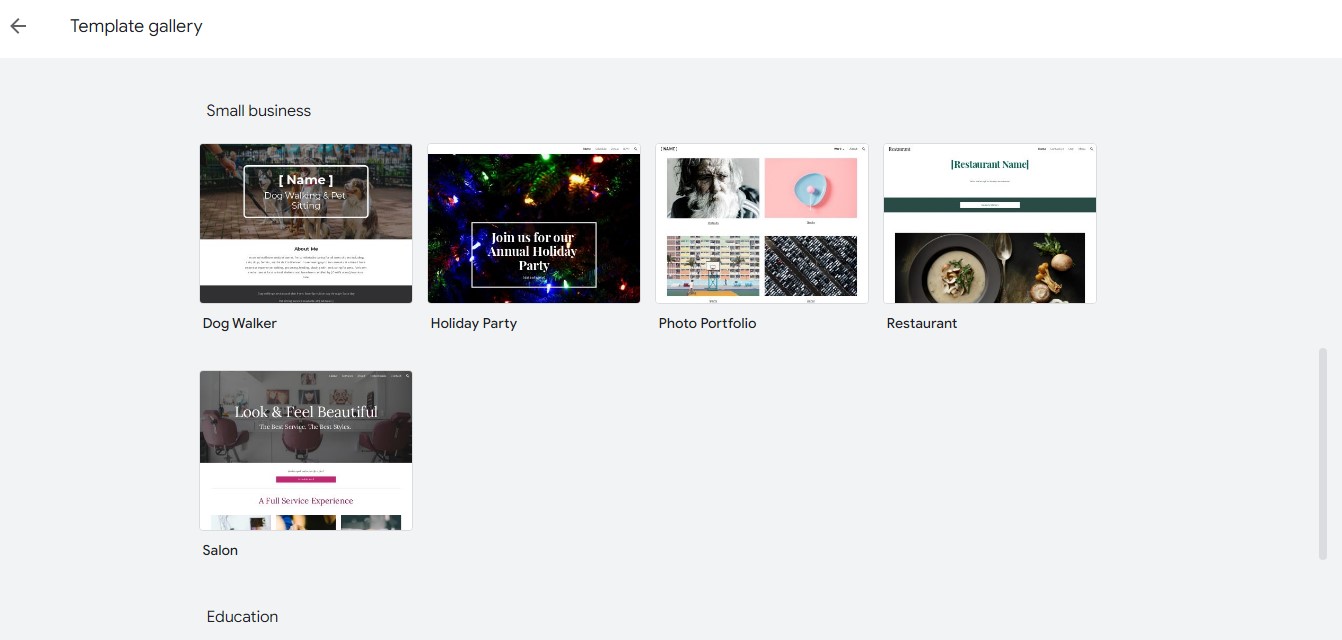Click the Small business section heading

pyautogui.click(x=259, y=110)
